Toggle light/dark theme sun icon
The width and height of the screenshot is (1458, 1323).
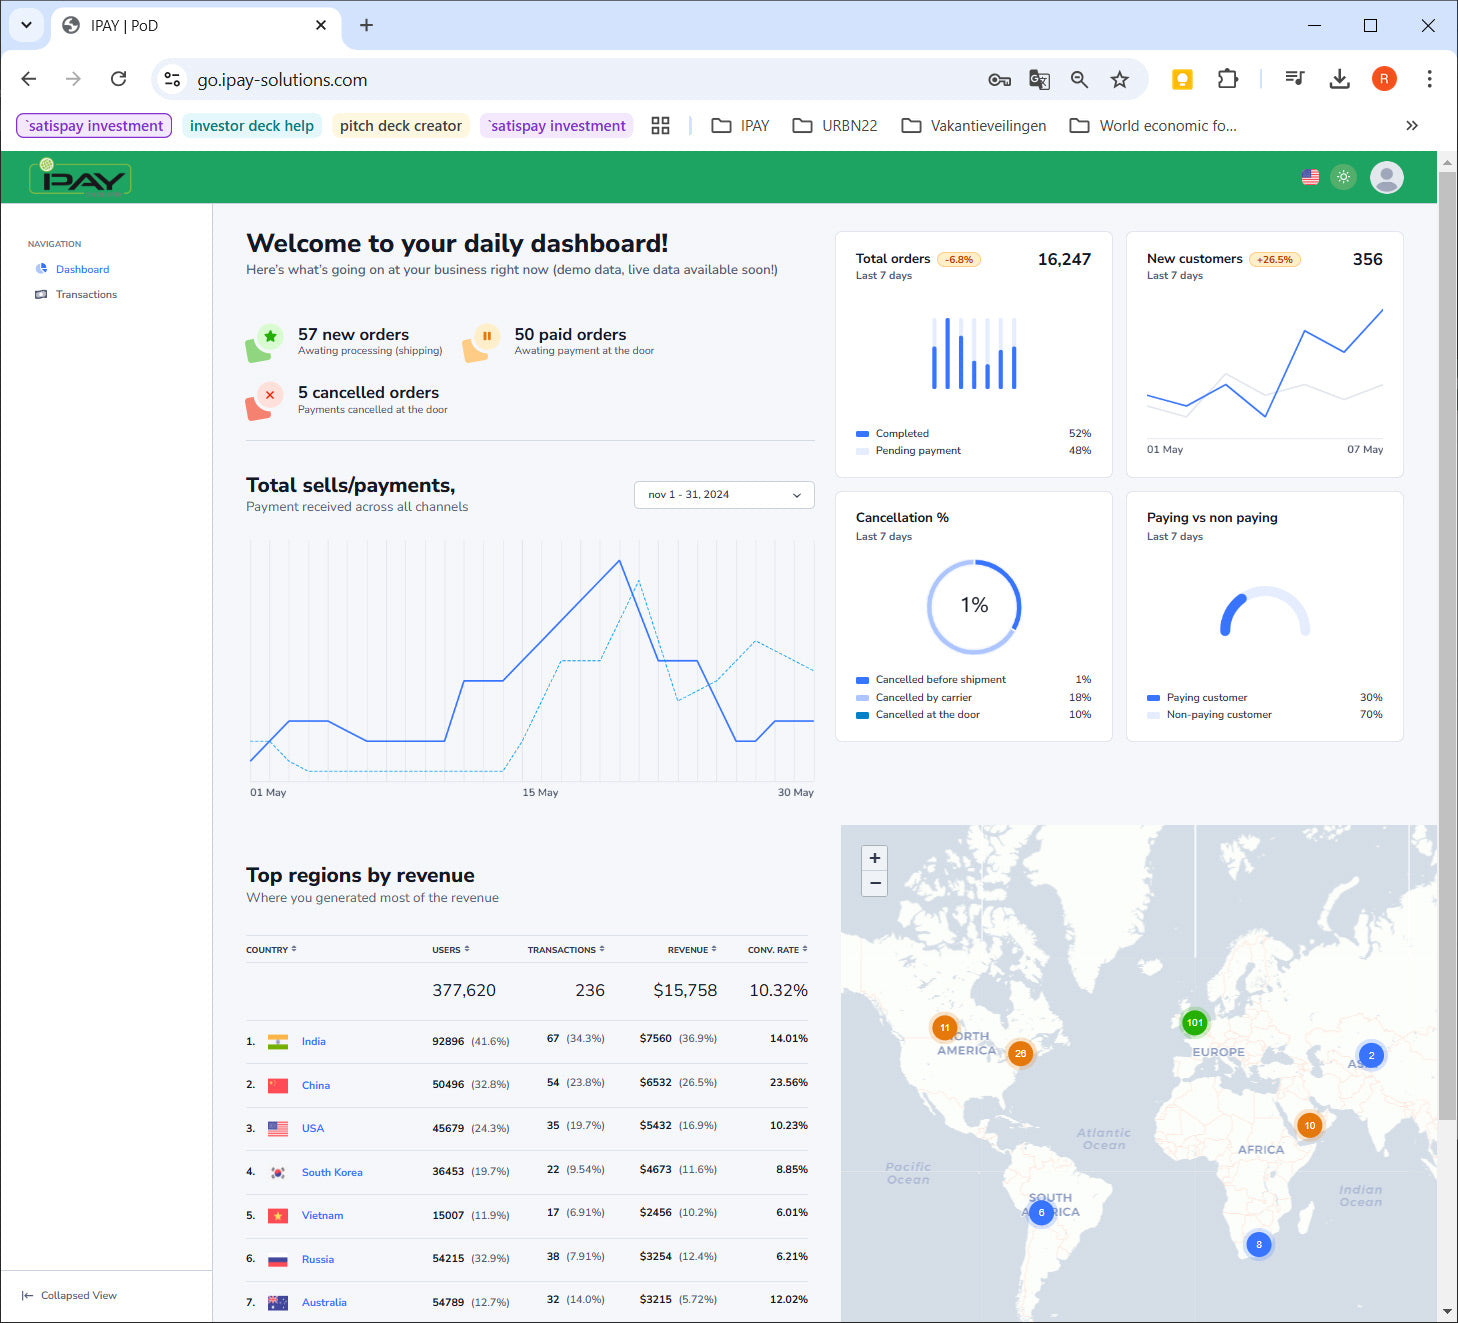1343,177
